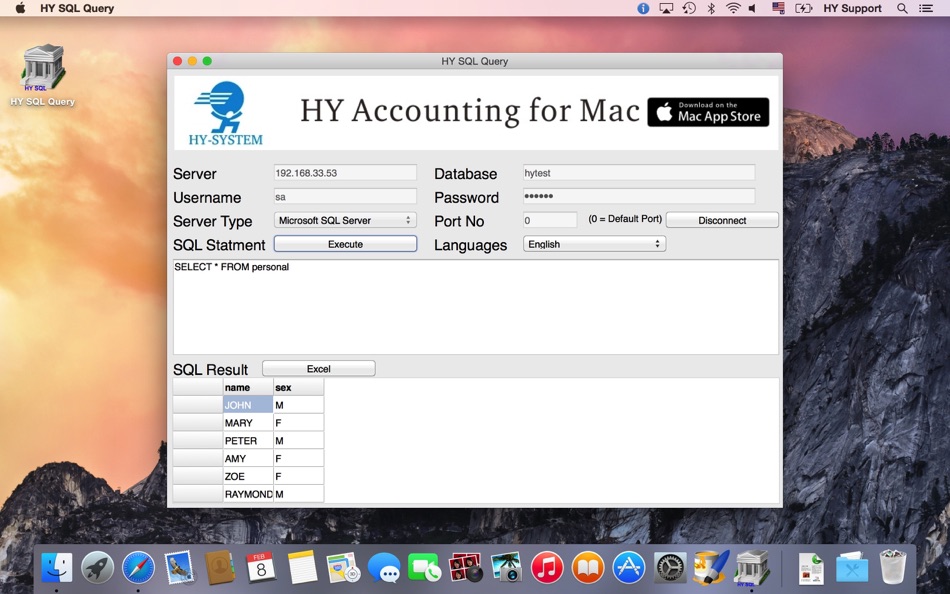The width and height of the screenshot is (950, 594).
Task: Click the HY-SYSTEM logo in the banner
Action: (225, 114)
